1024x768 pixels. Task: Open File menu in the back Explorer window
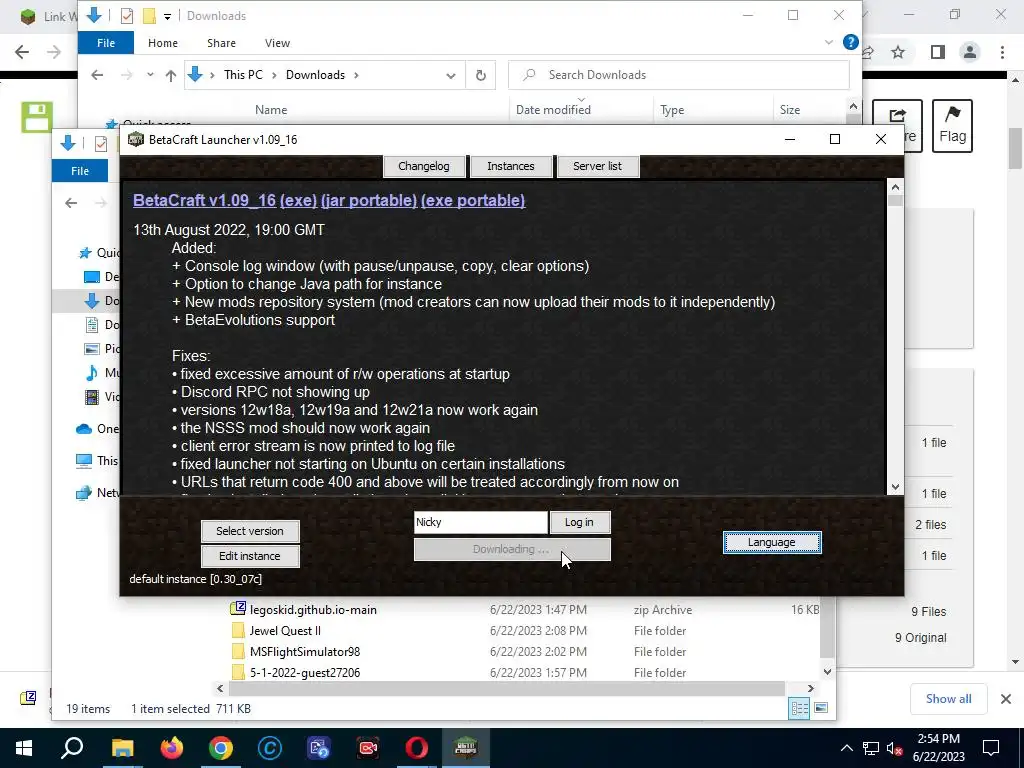[x=80, y=170]
